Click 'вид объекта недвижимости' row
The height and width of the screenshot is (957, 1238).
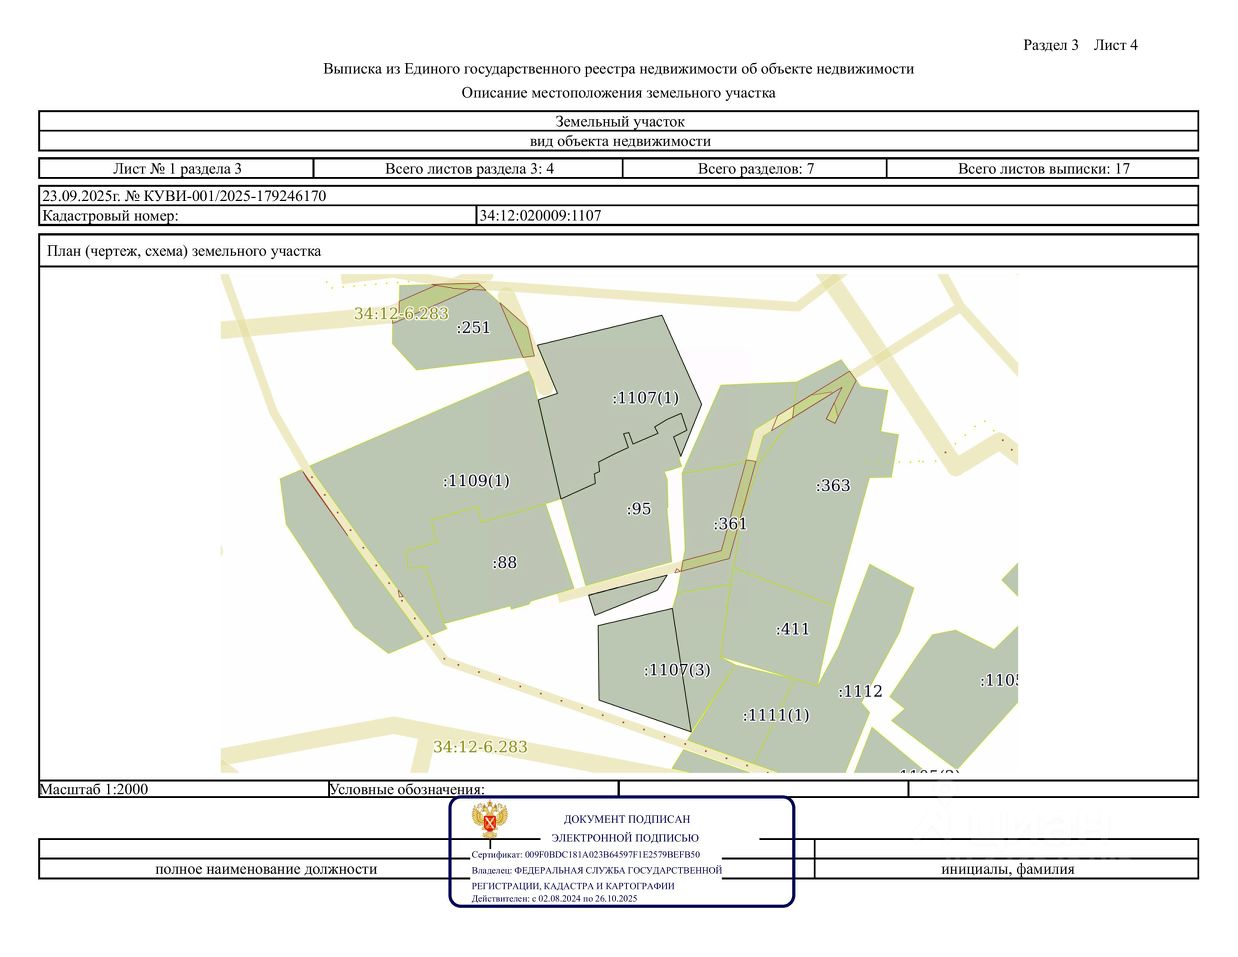click(619, 141)
